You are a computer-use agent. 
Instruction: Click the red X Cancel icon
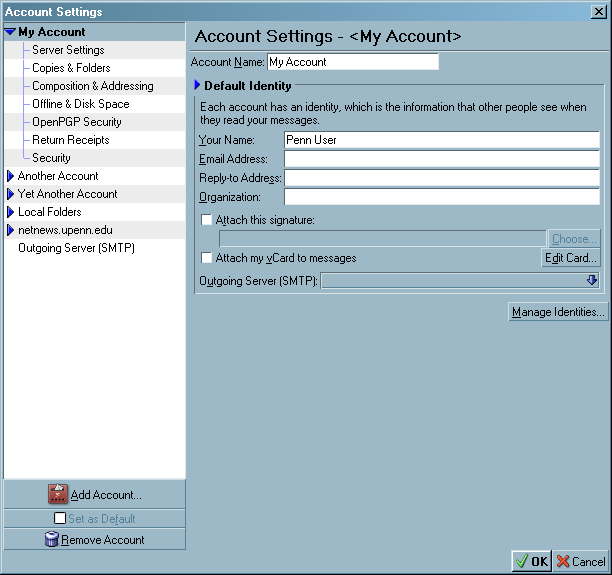pos(563,562)
